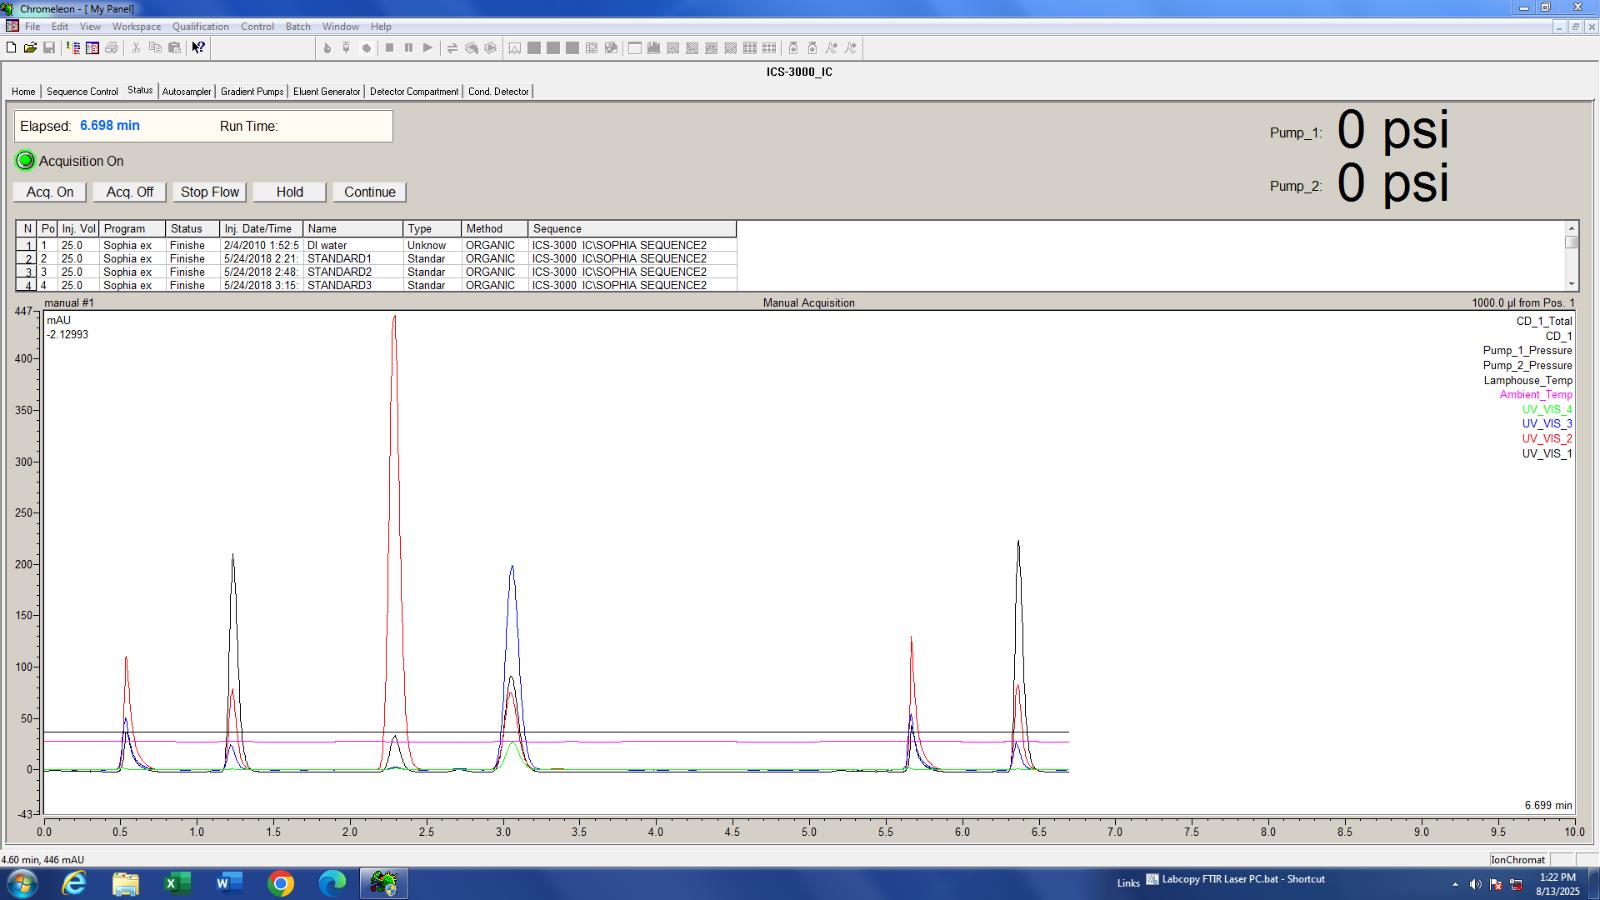
Task: Select the UV_VIS_2 signal label in legend
Action: tap(1546, 439)
